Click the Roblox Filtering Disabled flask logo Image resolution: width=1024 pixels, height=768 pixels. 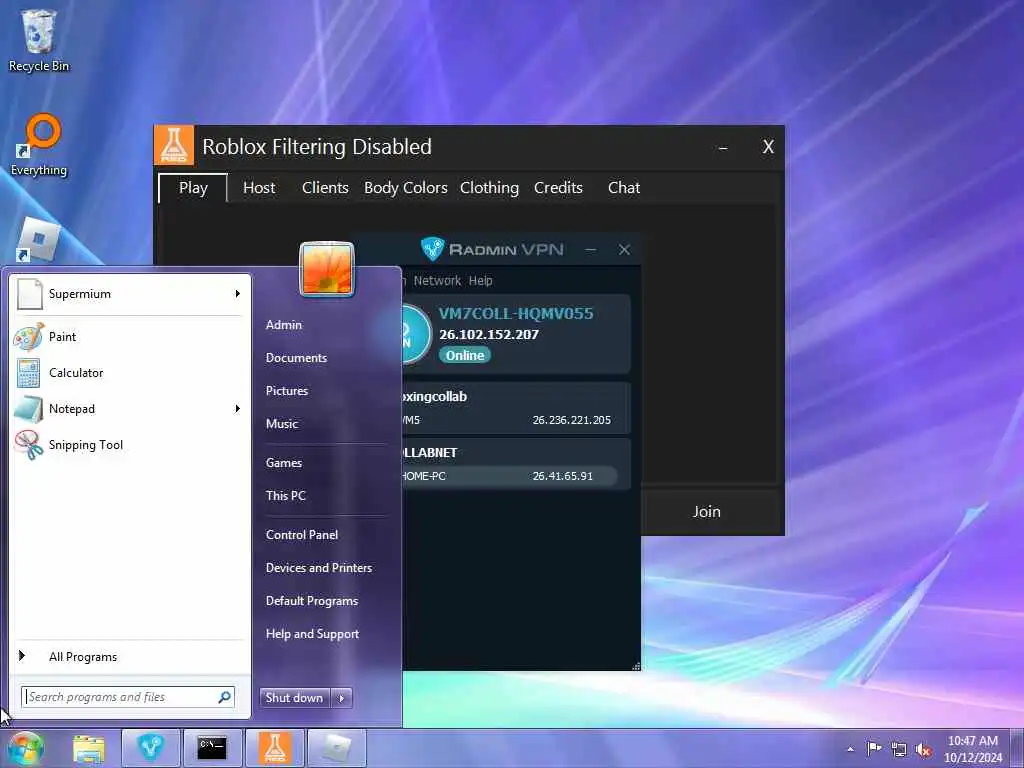point(174,146)
